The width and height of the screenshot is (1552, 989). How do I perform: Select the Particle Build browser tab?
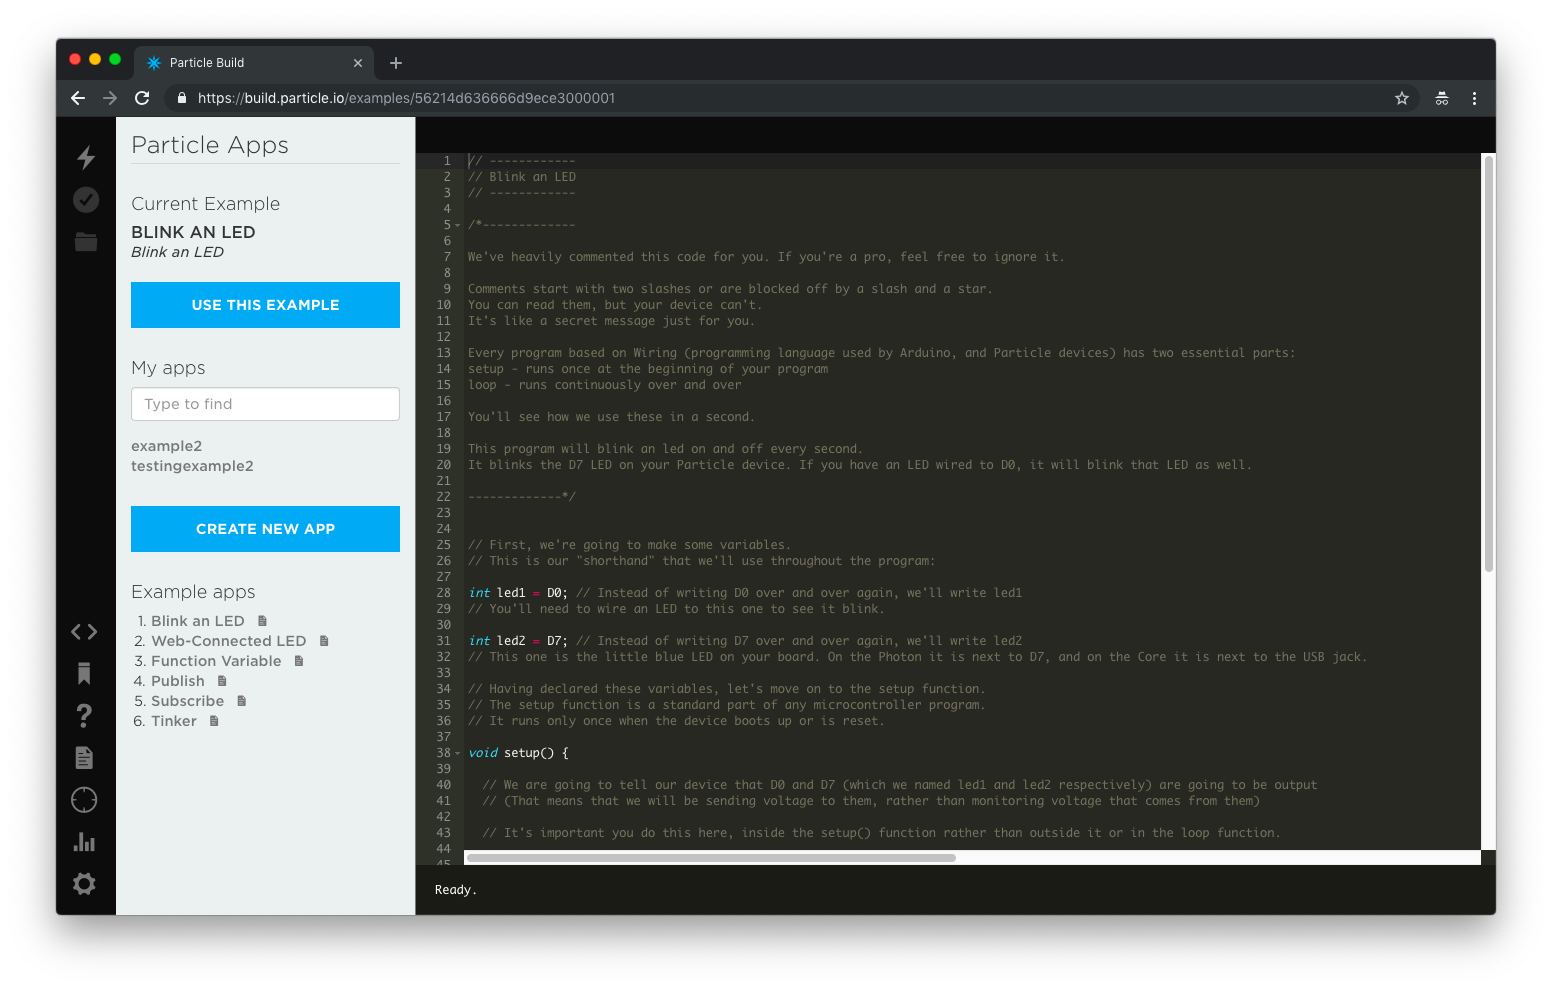pos(254,62)
